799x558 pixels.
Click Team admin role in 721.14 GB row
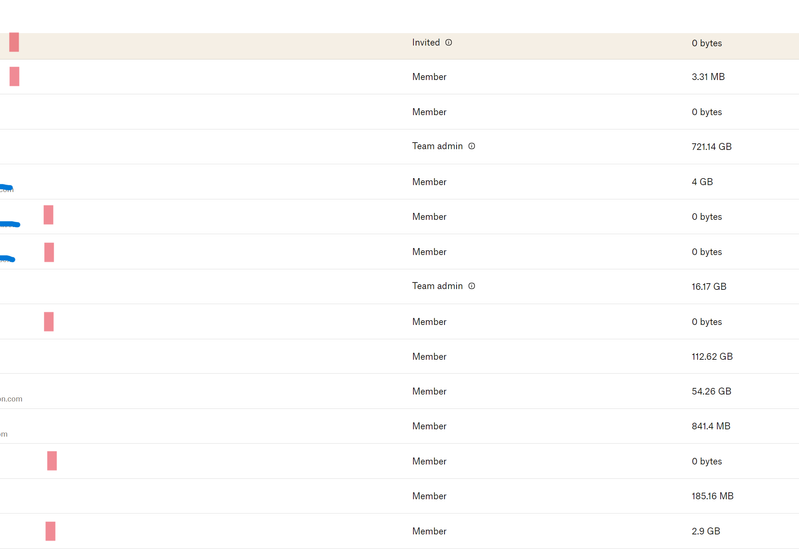tap(437, 146)
